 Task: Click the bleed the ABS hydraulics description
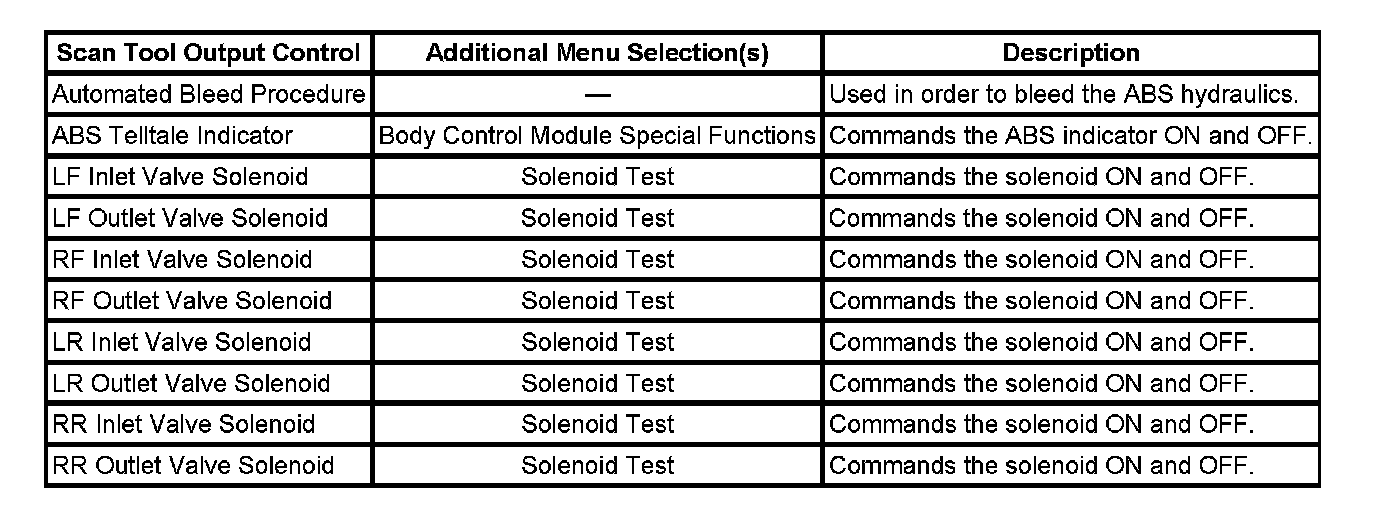pyautogui.click(x=1064, y=95)
